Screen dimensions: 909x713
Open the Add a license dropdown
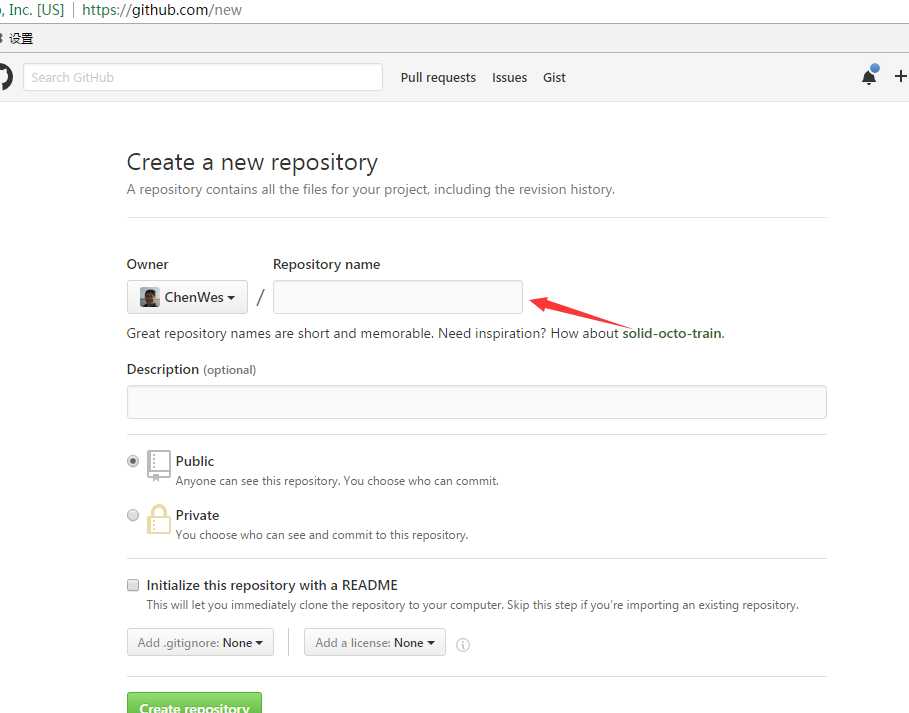[374, 642]
